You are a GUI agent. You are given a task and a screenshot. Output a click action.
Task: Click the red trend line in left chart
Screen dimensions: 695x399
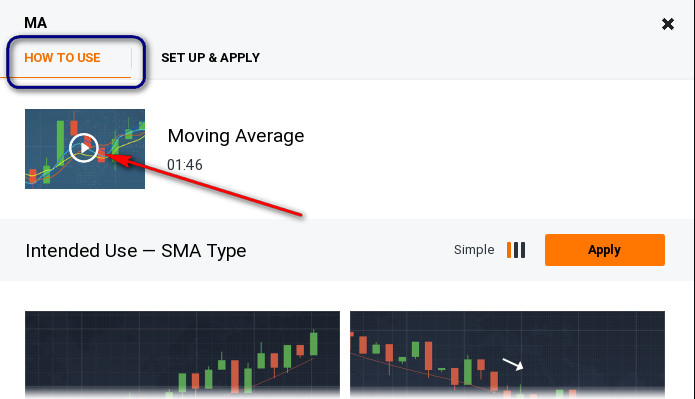[x=282, y=374]
